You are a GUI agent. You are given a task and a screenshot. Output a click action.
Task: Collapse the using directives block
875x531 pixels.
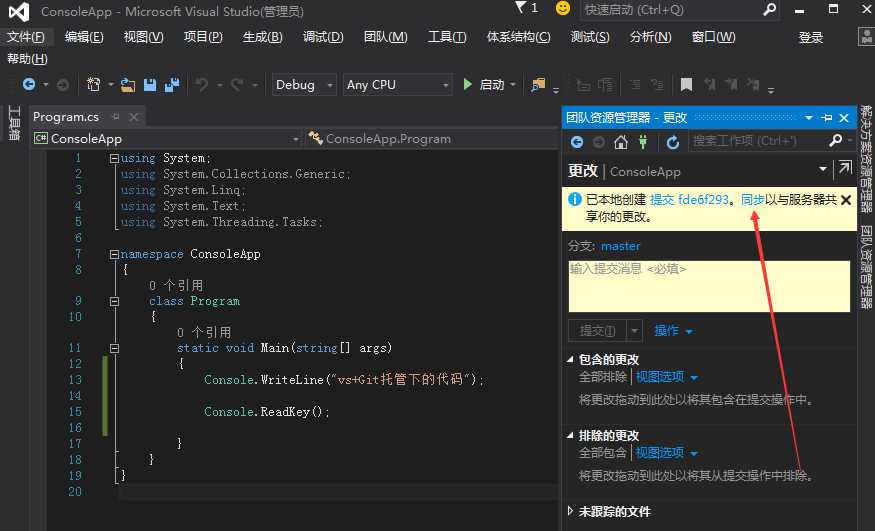click(114, 158)
